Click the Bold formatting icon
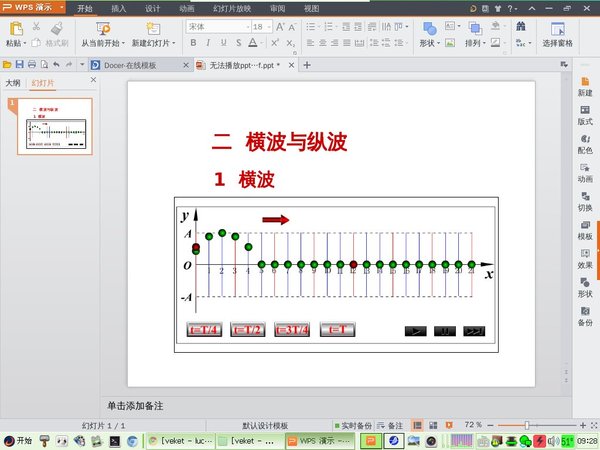Screen dimensions: 600x450 pyautogui.click(x=193, y=43)
